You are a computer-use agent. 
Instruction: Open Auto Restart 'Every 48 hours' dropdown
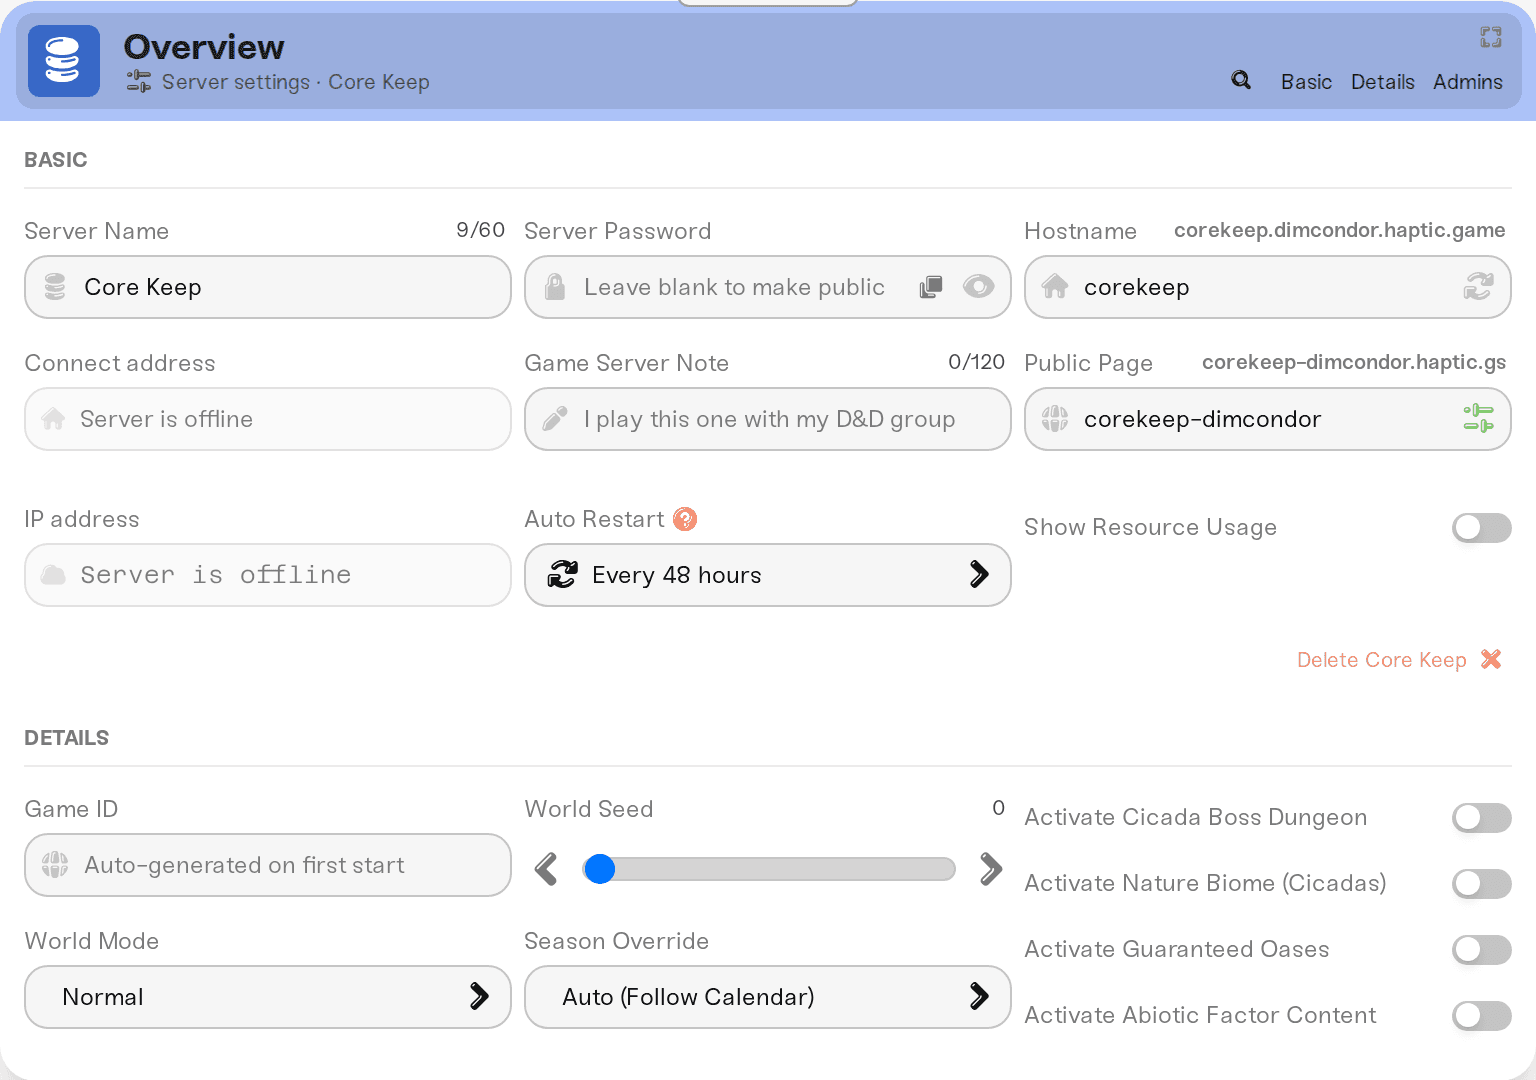pyautogui.click(x=768, y=575)
